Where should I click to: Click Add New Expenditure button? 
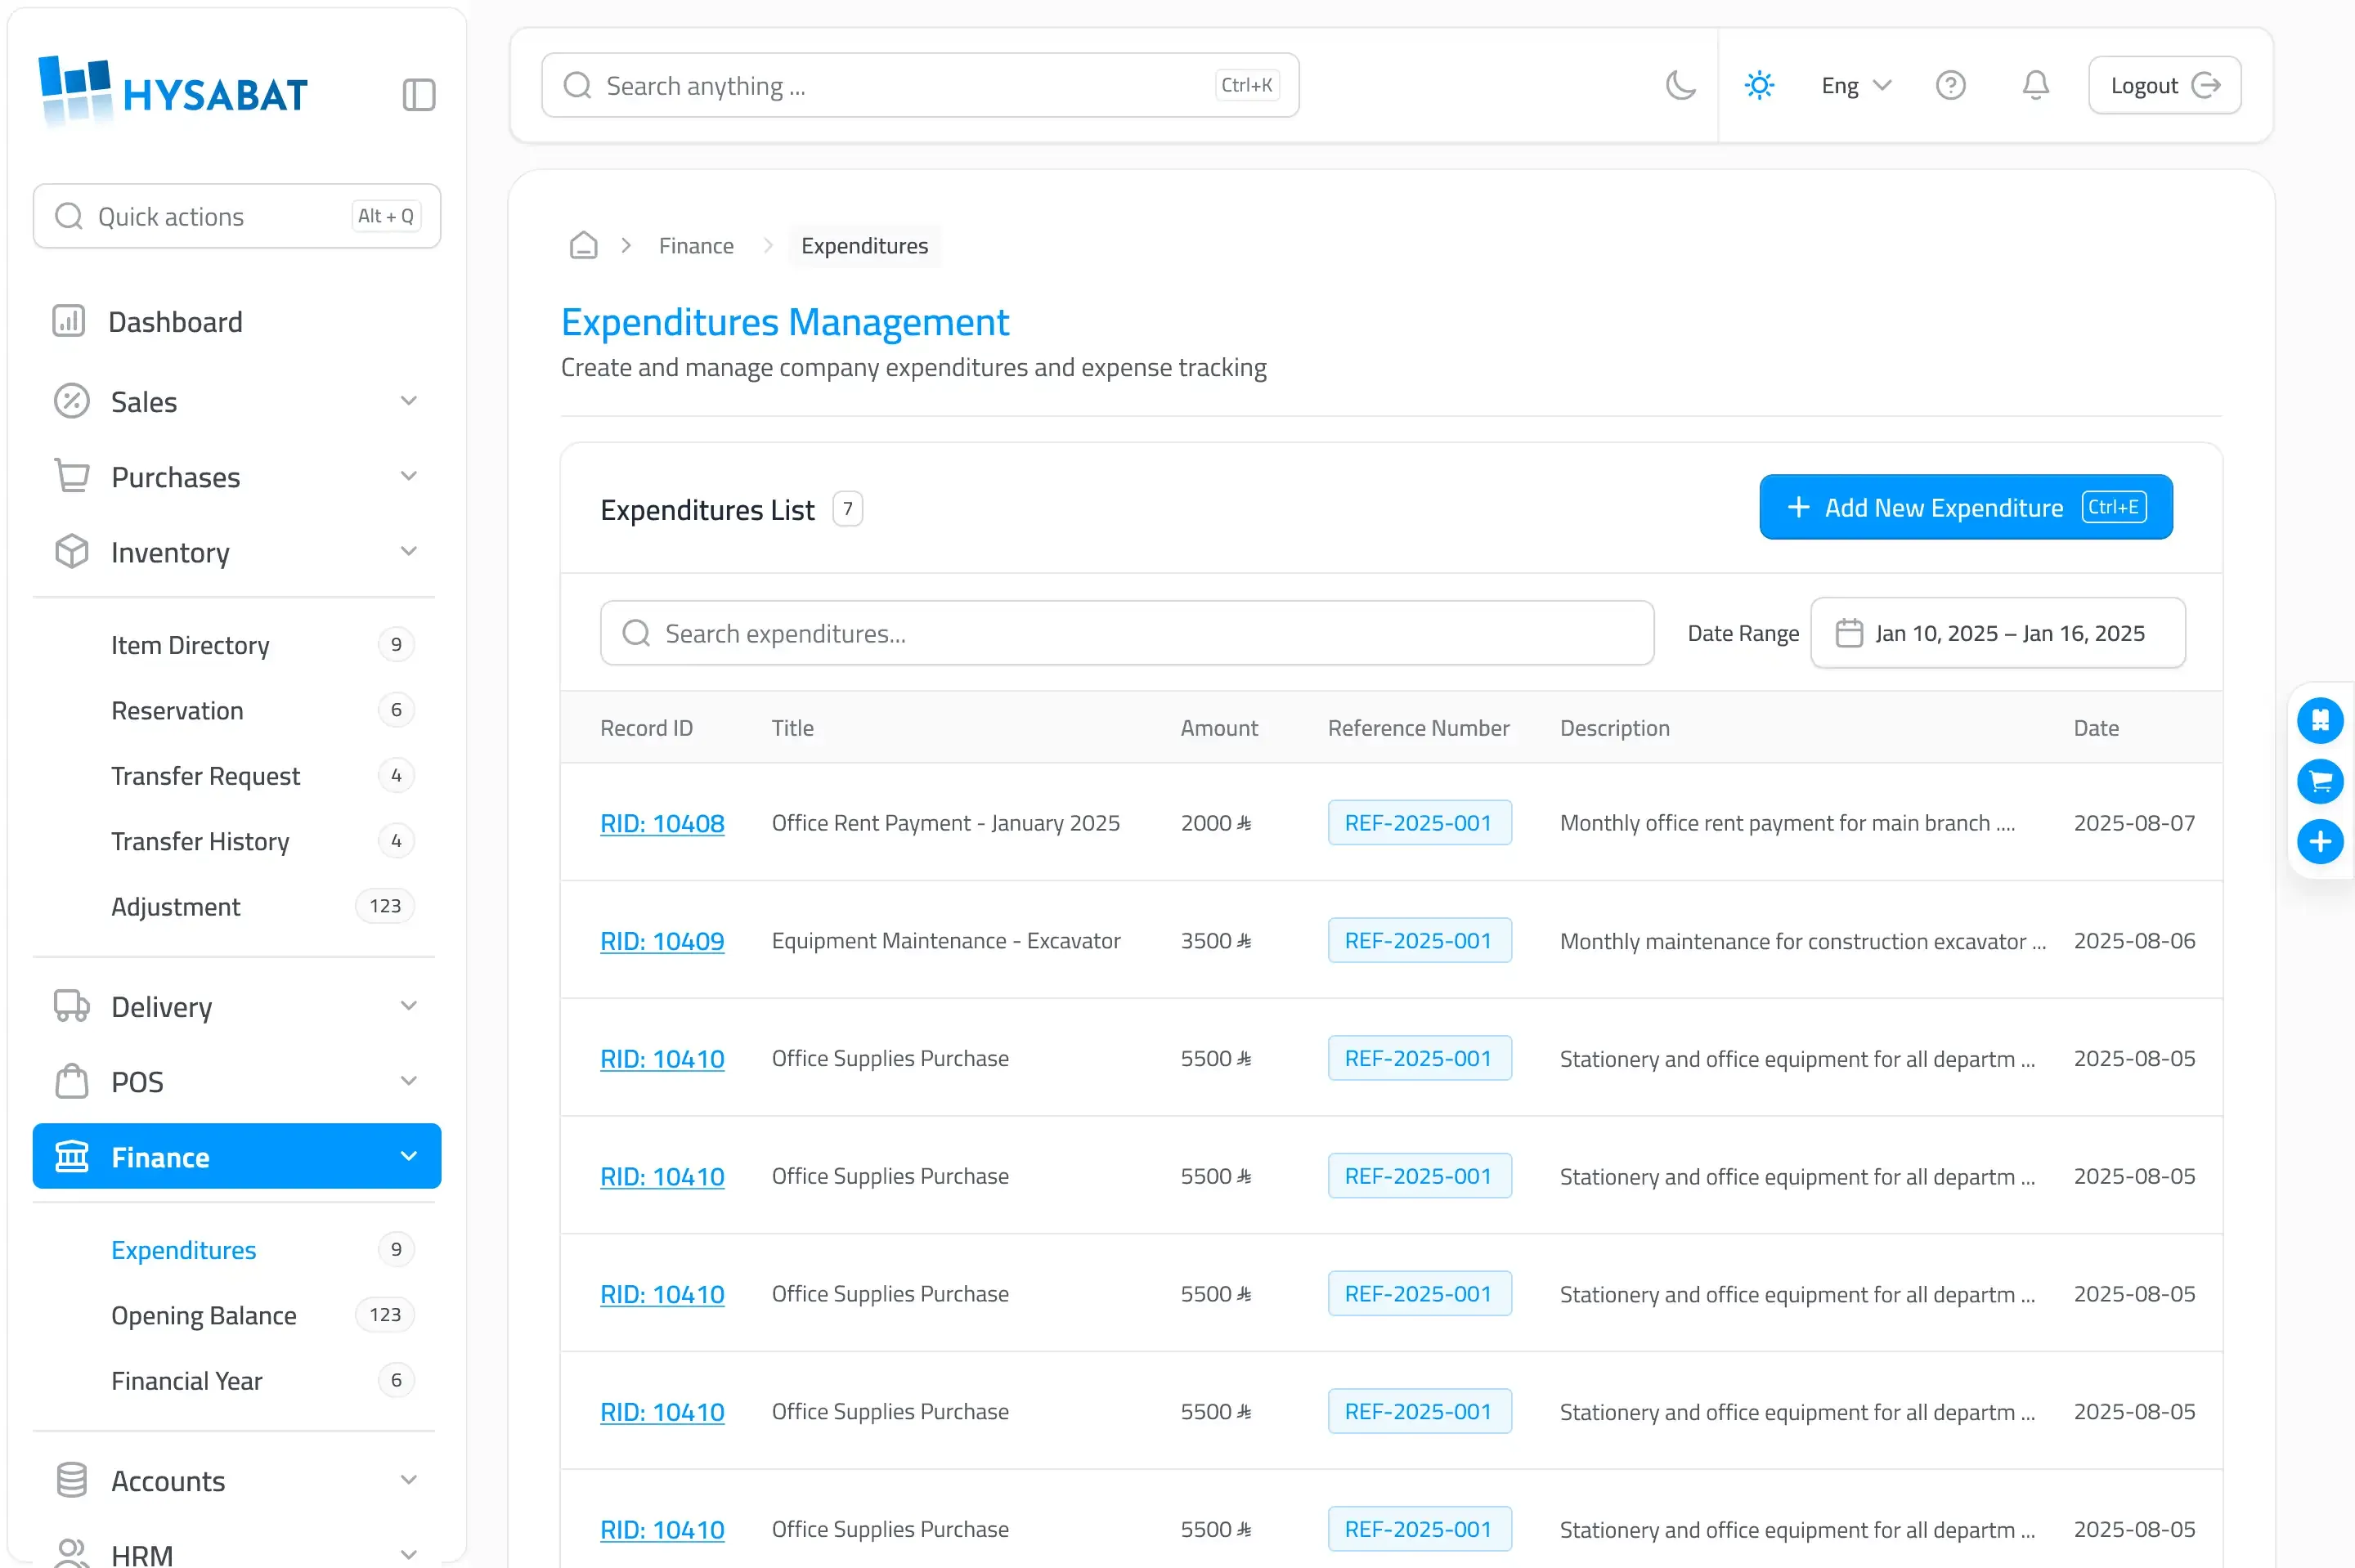coord(1966,507)
